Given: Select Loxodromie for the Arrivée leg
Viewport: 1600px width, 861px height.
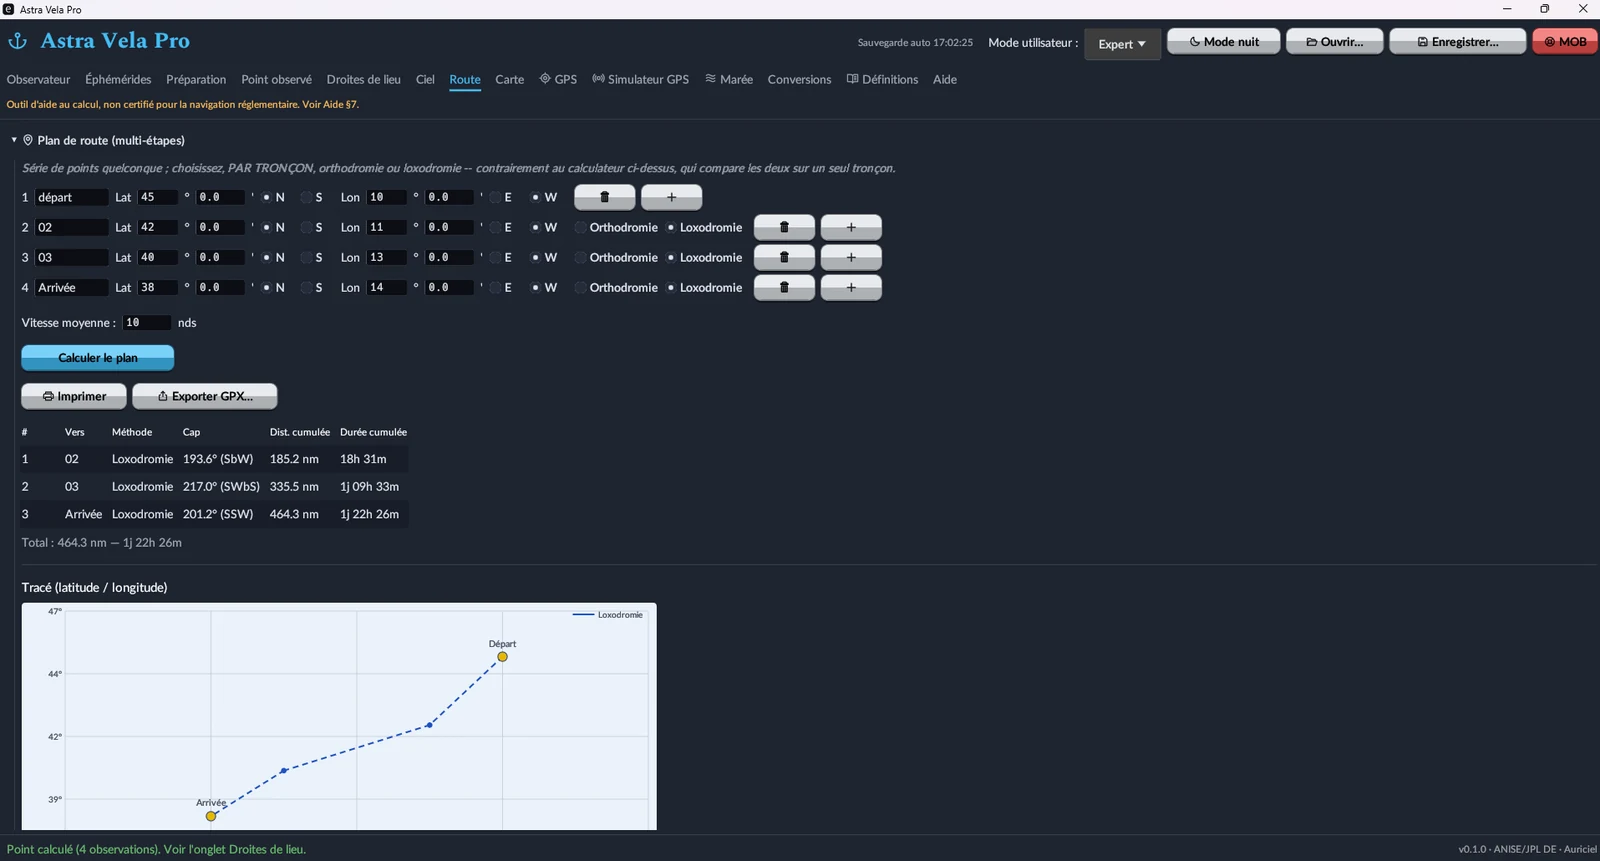Looking at the screenshot, I should pos(704,288).
